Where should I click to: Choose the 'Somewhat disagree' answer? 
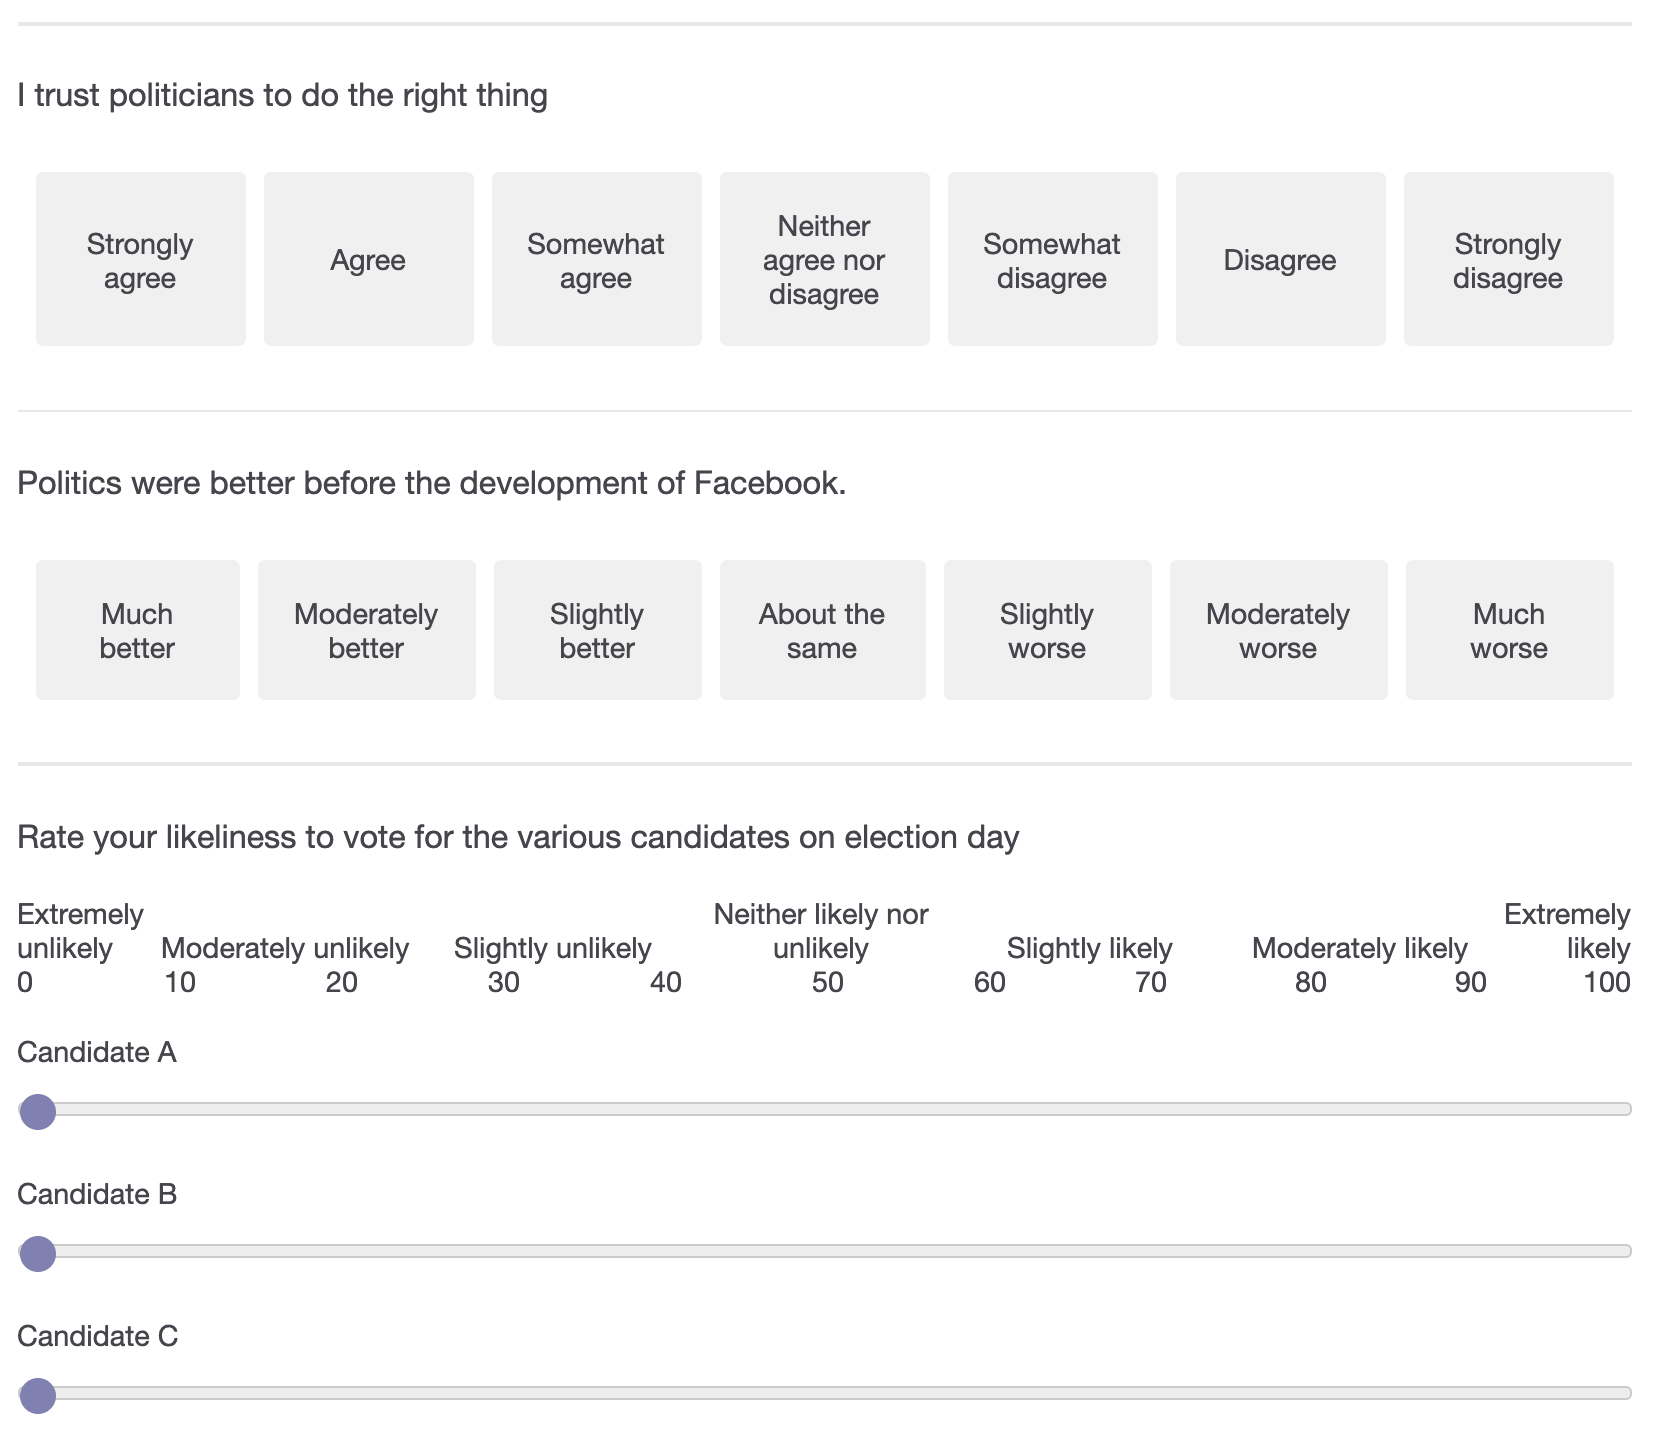[1052, 259]
